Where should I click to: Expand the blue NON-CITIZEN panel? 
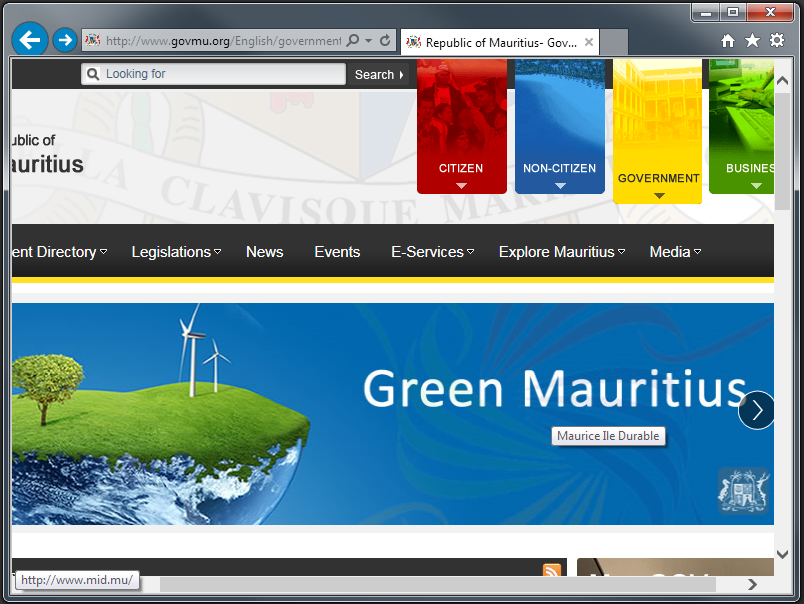559,126
